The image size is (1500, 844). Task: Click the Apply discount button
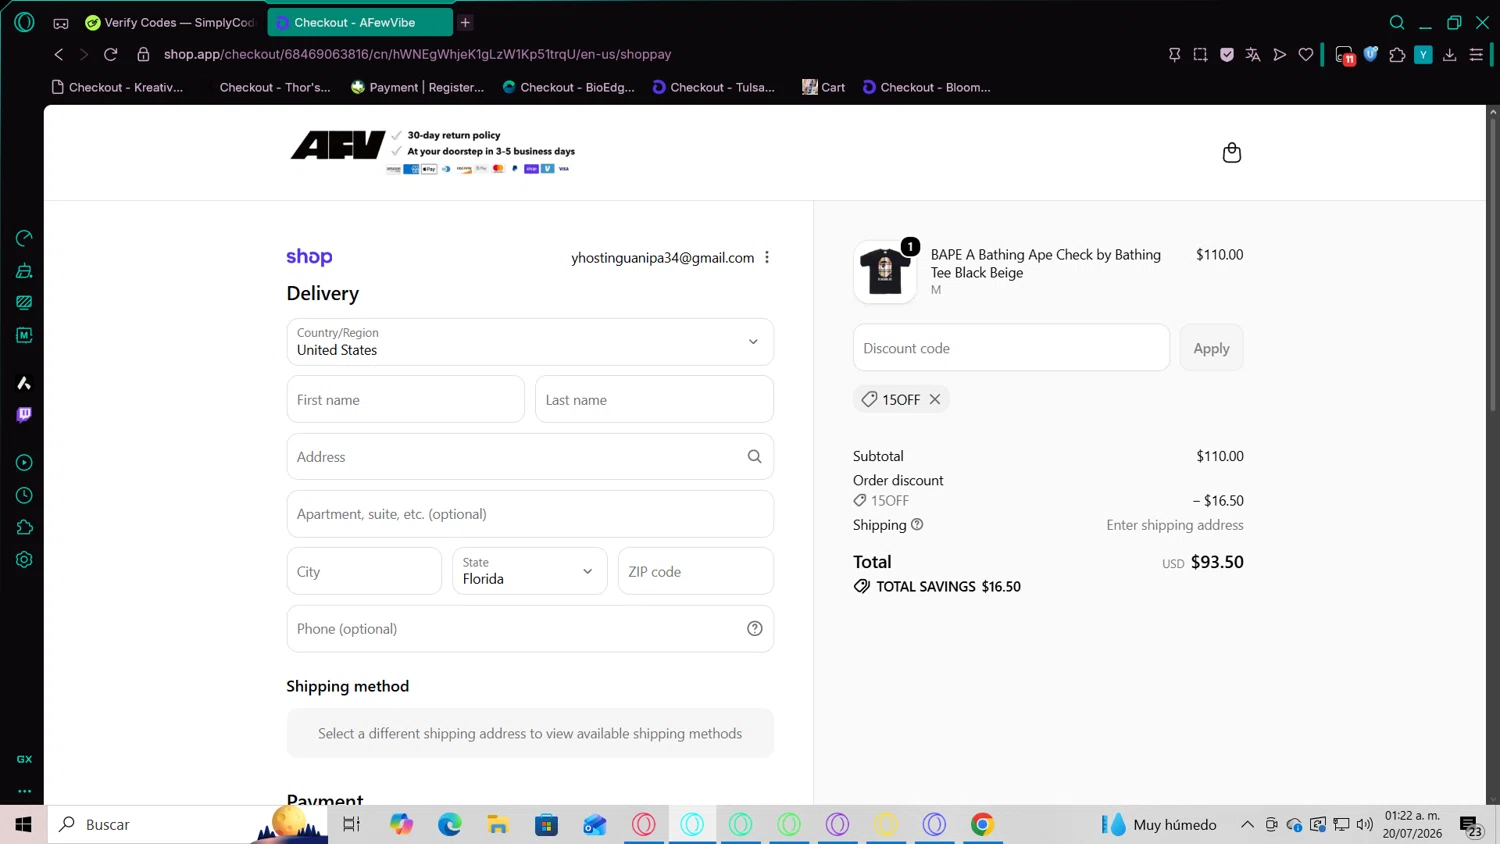[1211, 348]
